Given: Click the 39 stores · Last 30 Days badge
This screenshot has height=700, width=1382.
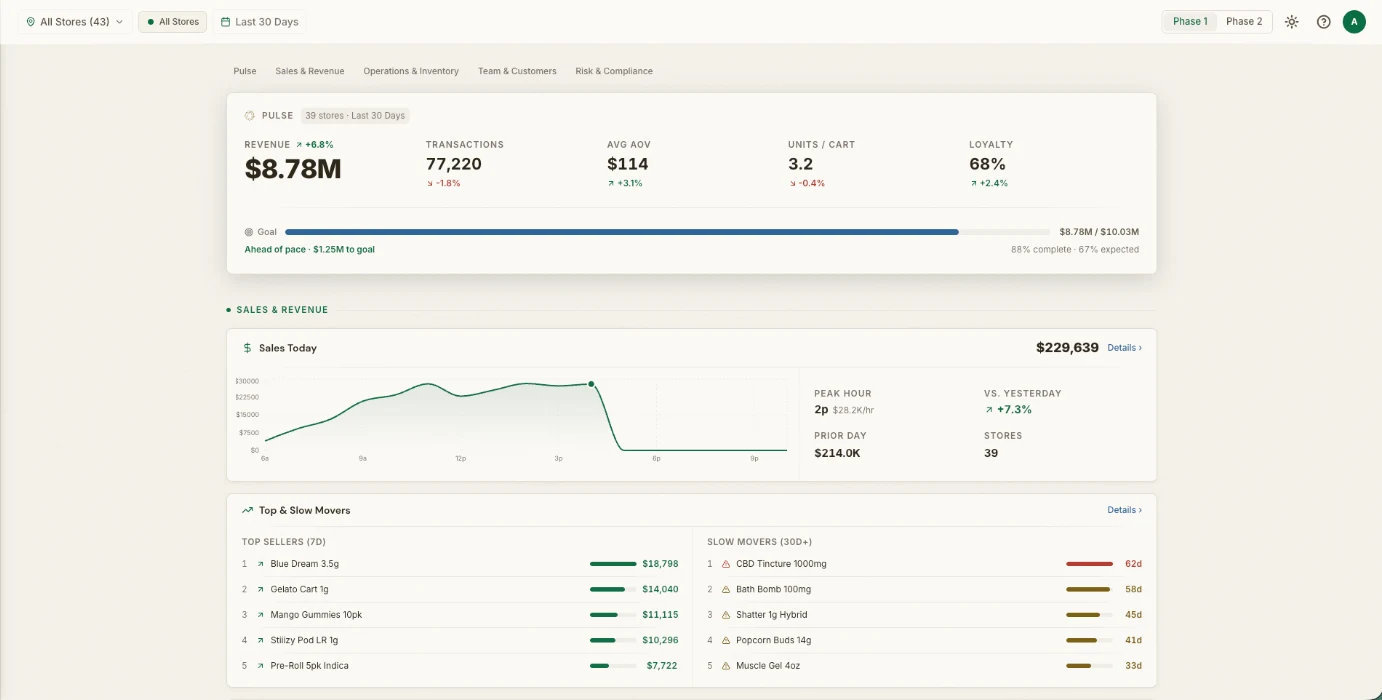Looking at the screenshot, I should tap(355, 116).
